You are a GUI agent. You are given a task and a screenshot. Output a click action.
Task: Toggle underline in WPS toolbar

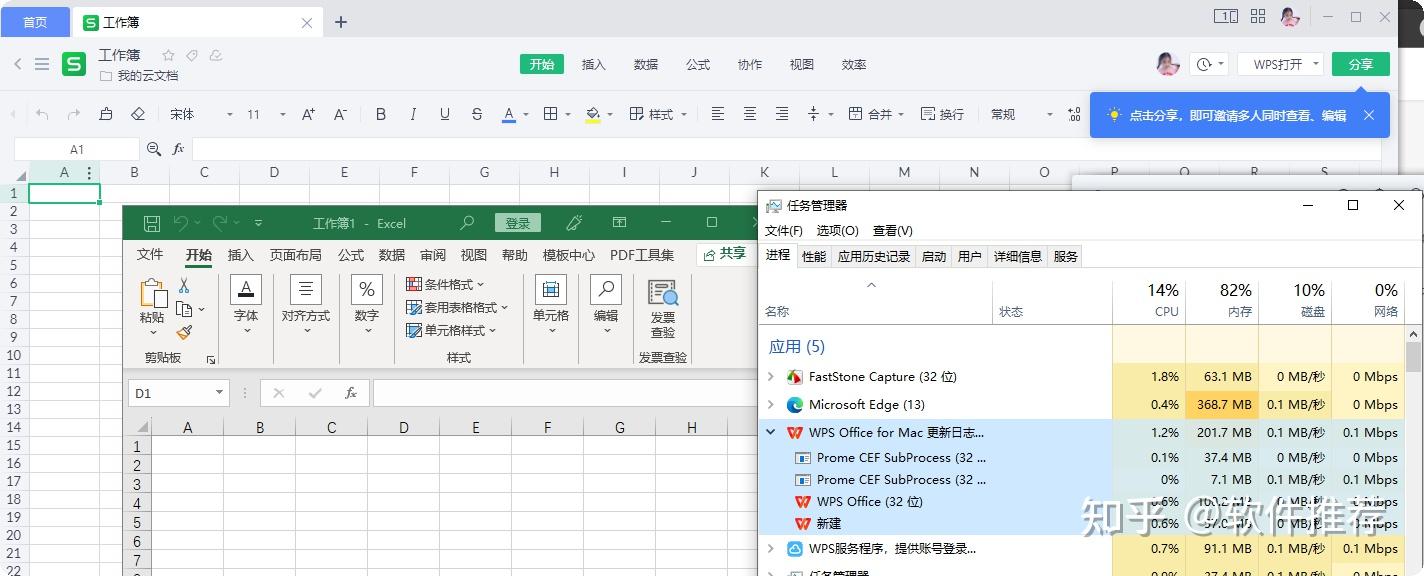tap(445, 115)
